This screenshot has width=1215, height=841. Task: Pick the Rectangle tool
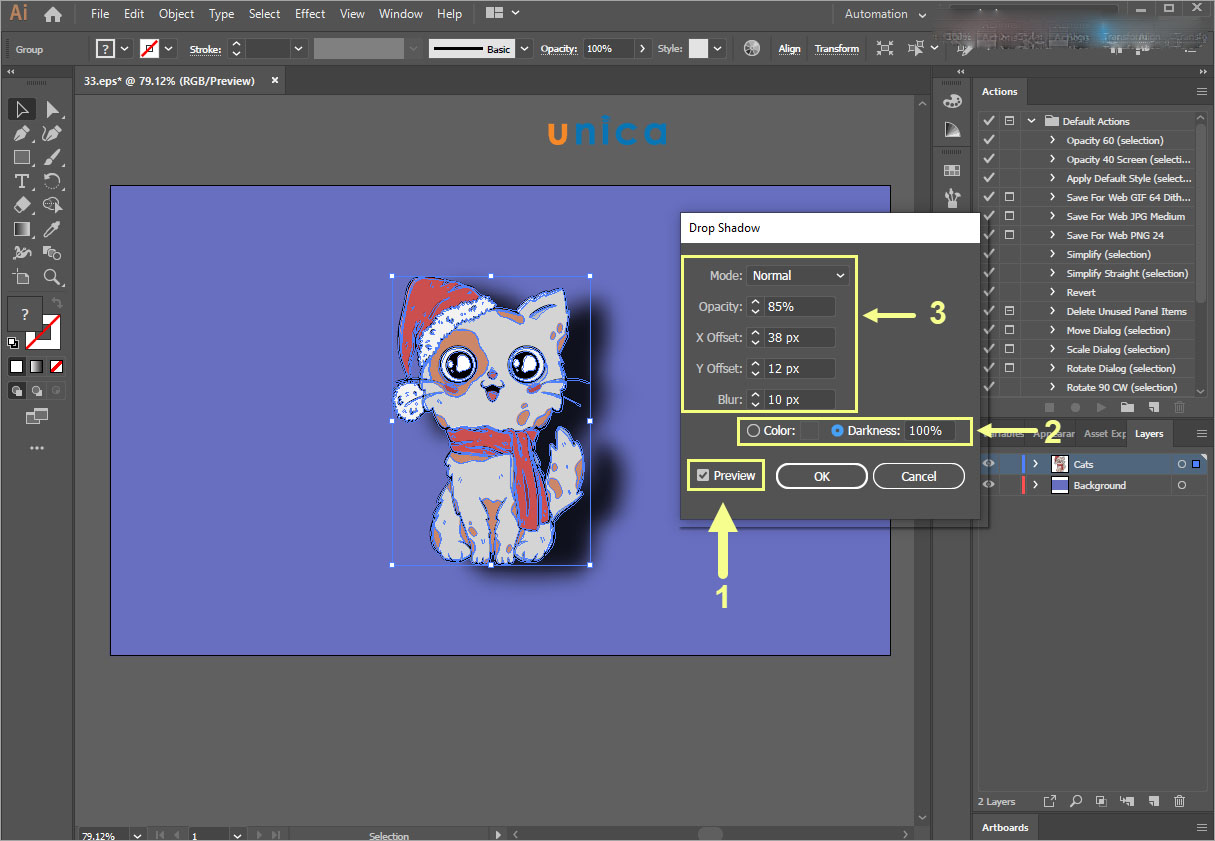click(21, 157)
